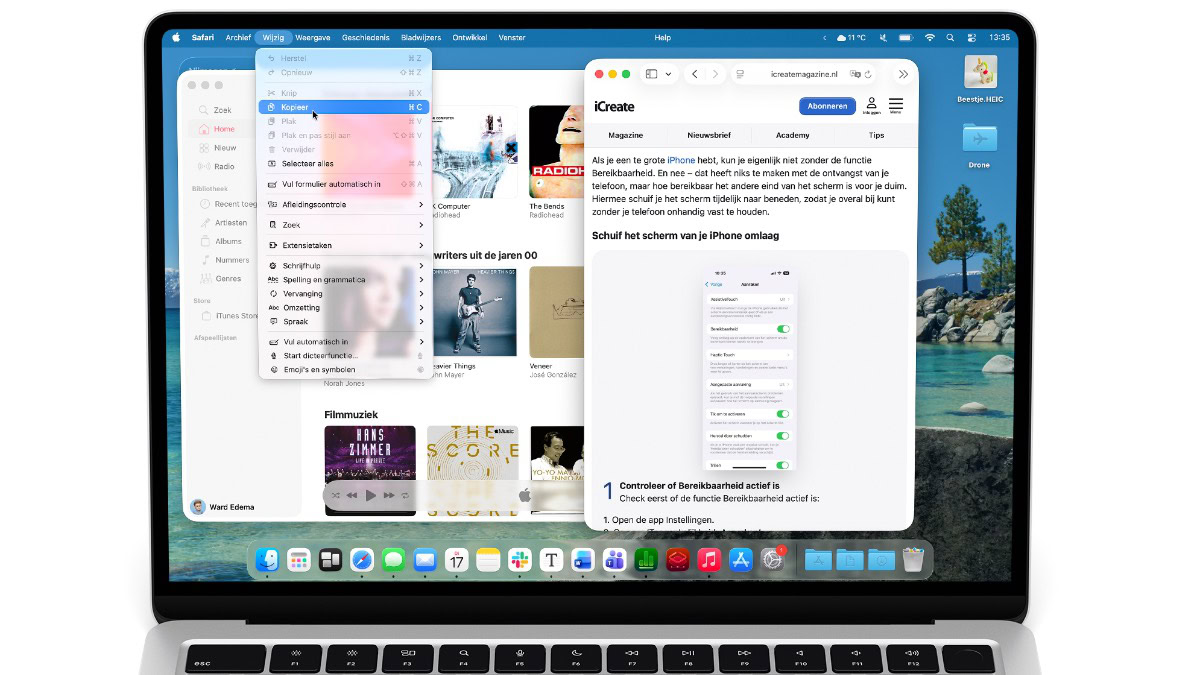Click the icreatemagazine.nl address field
Screen dimensions: 1200x675
(804, 74)
